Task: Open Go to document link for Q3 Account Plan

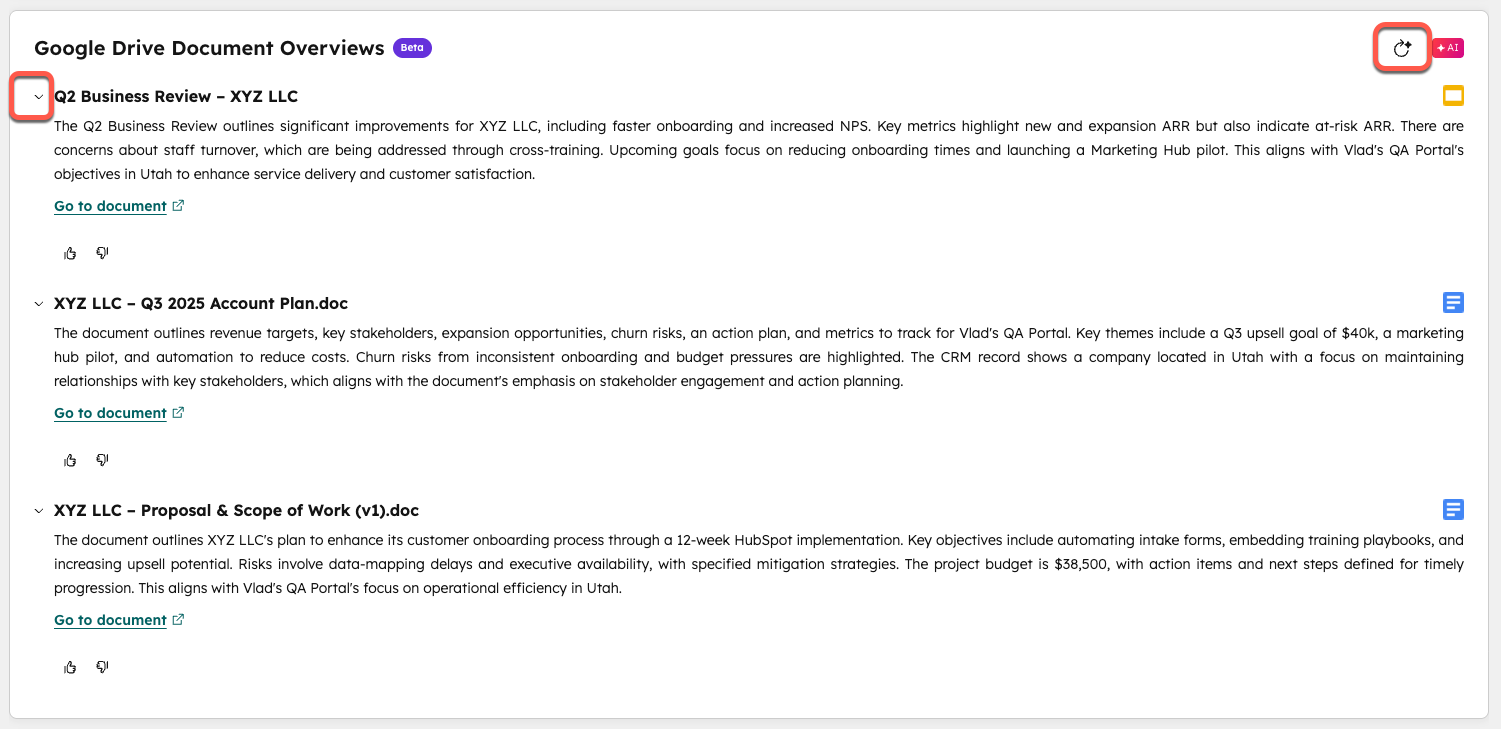Action: [110, 413]
